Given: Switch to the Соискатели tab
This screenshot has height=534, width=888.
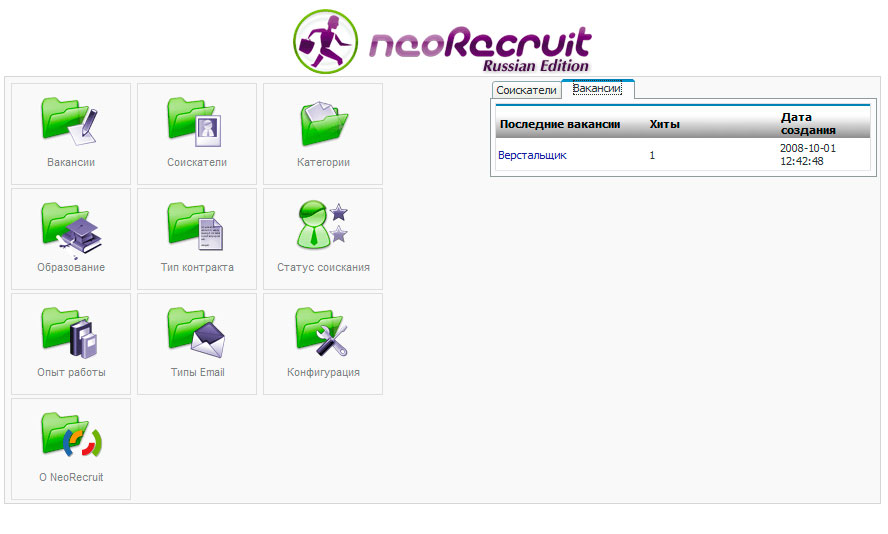Looking at the screenshot, I should [526, 90].
